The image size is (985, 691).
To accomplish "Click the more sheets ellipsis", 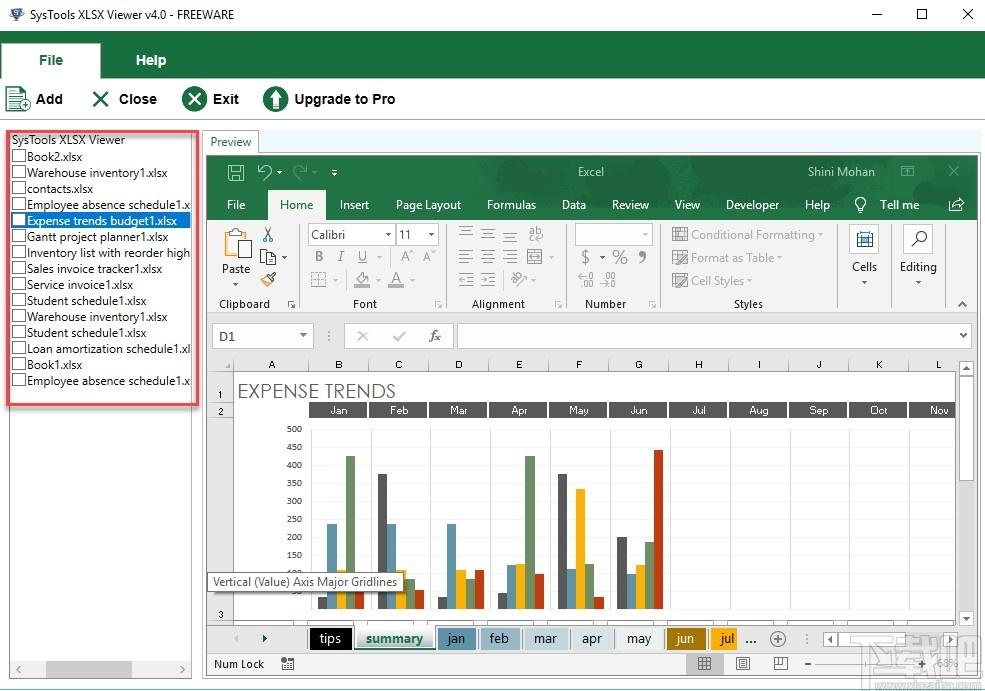I will [751, 639].
